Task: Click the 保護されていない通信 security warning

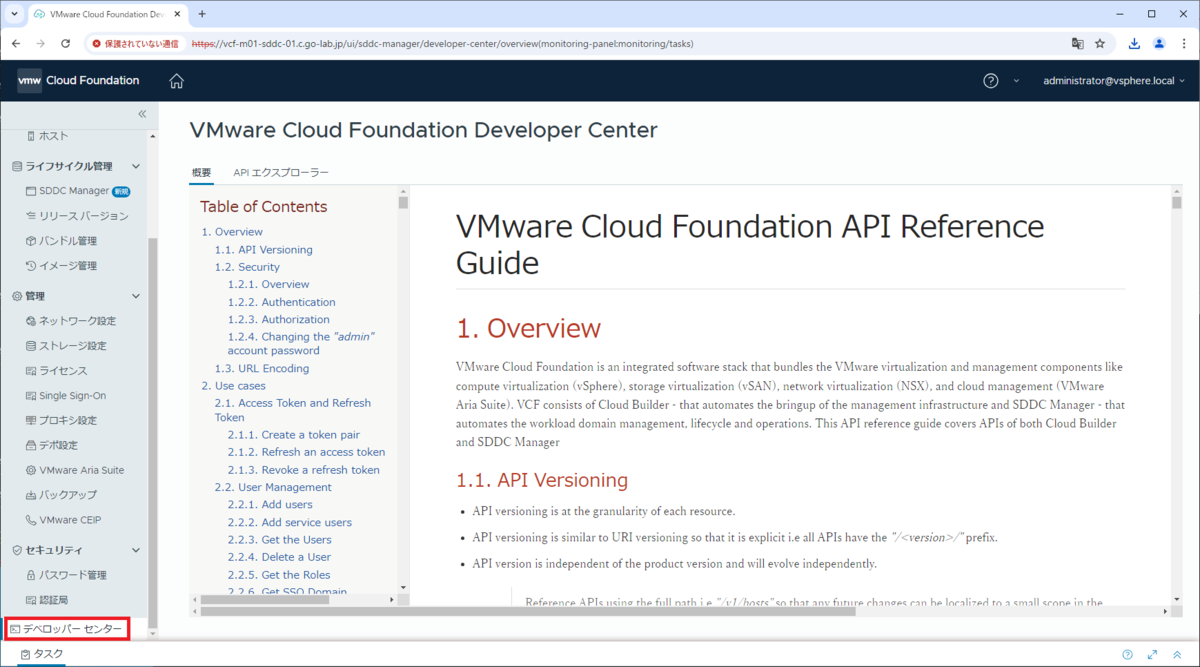Action: pos(134,44)
